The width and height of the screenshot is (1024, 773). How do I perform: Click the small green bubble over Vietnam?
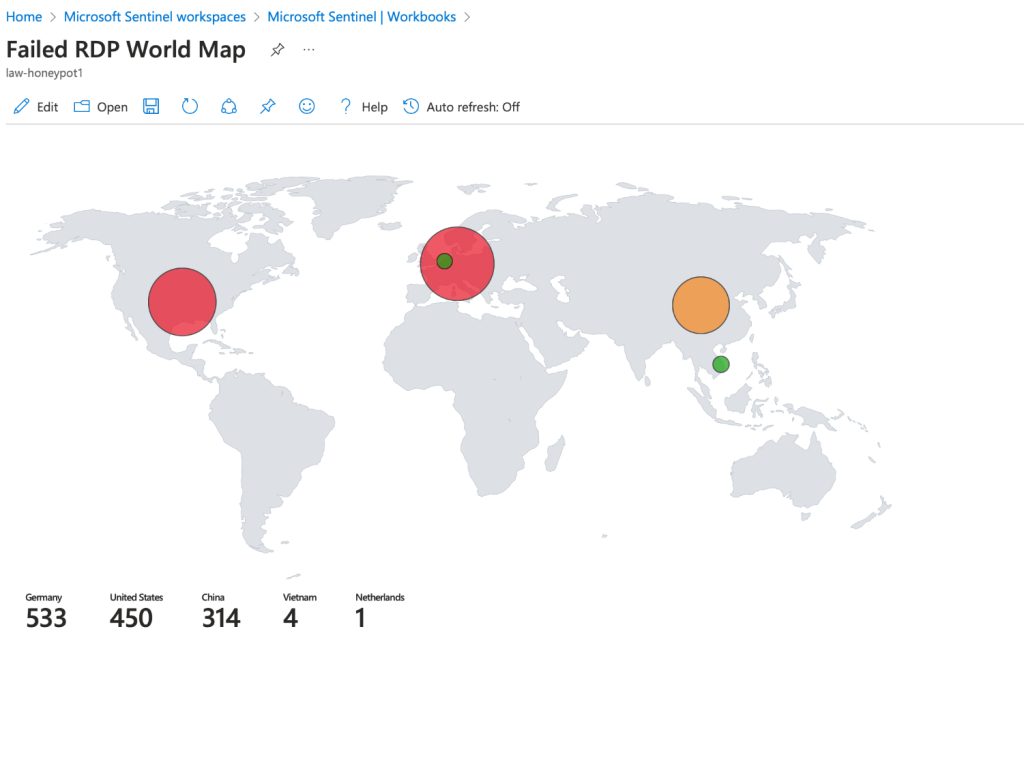[720, 364]
